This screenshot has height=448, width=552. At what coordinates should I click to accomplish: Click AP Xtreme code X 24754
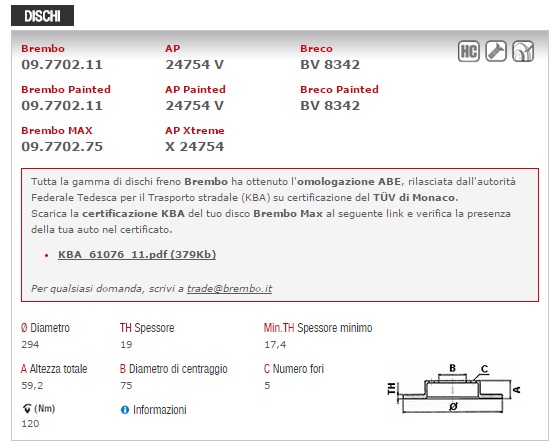coord(195,147)
